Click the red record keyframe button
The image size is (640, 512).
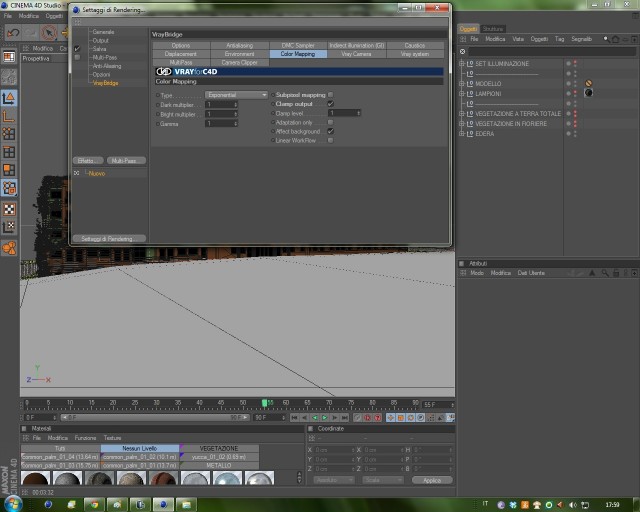pos(367,418)
